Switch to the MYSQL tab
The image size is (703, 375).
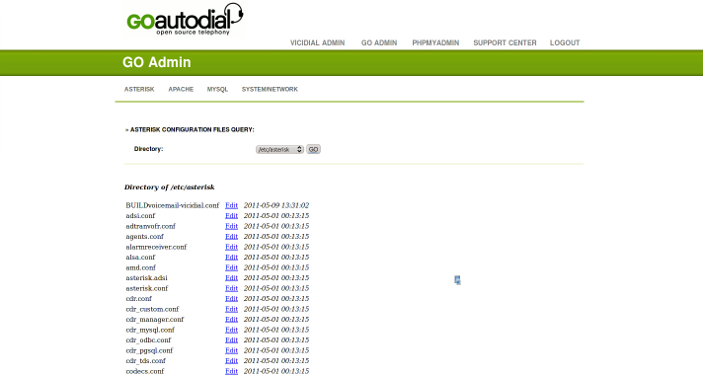click(217, 89)
